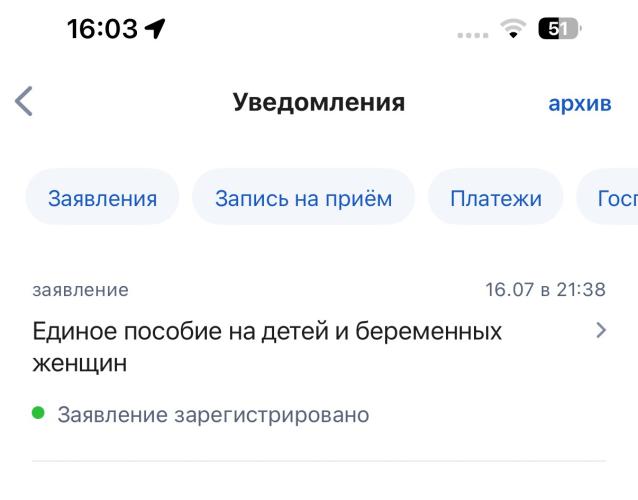Choose the Платежи filter chip

click(x=496, y=198)
